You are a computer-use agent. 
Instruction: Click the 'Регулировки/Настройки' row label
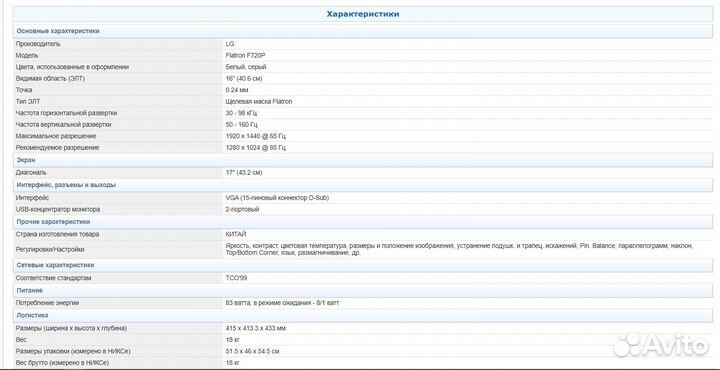(50, 250)
